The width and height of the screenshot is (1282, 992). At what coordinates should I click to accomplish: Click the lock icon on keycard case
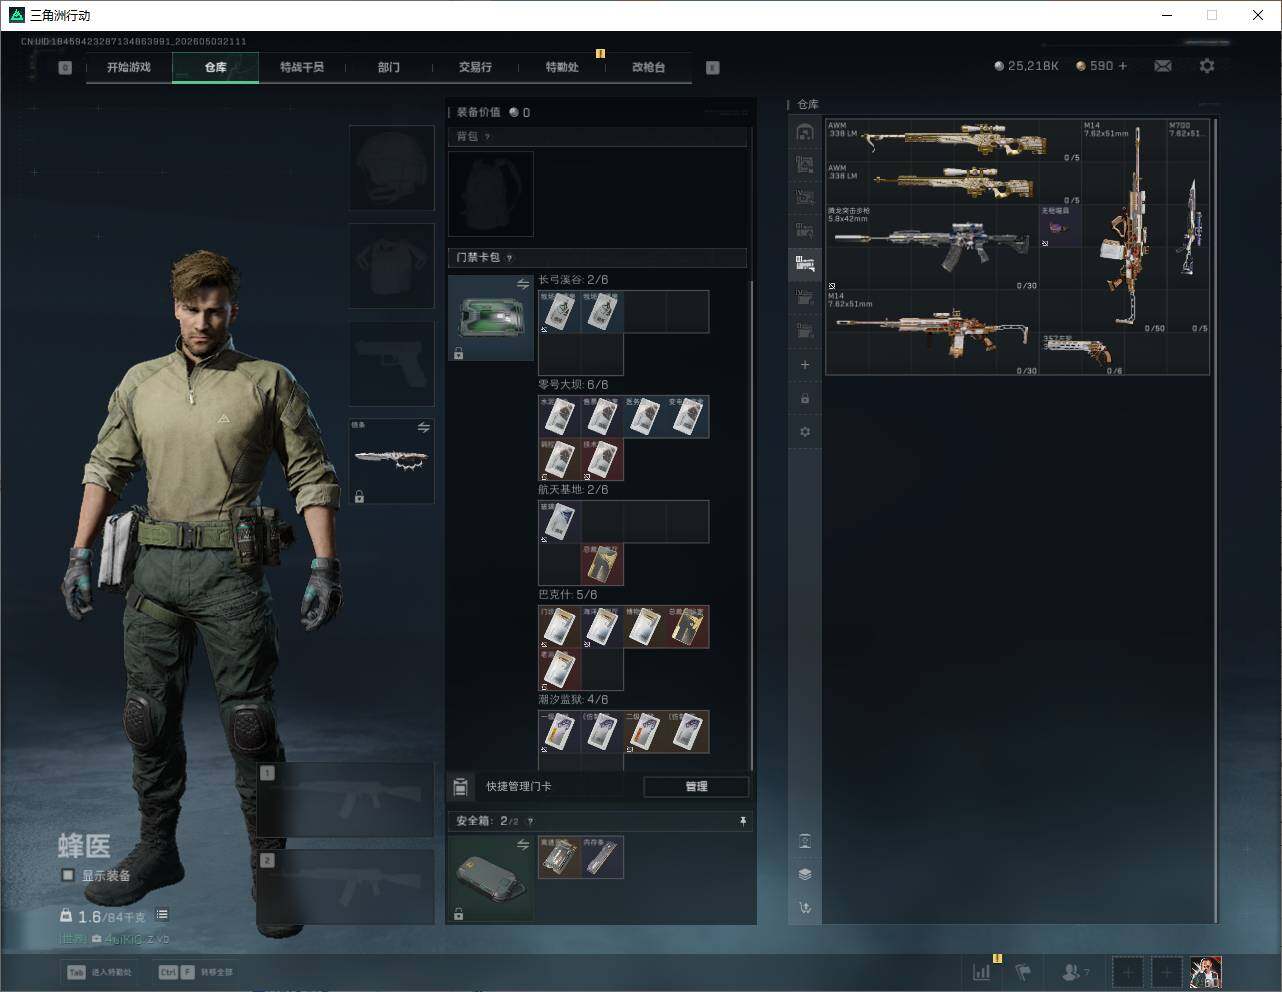coord(458,353)
